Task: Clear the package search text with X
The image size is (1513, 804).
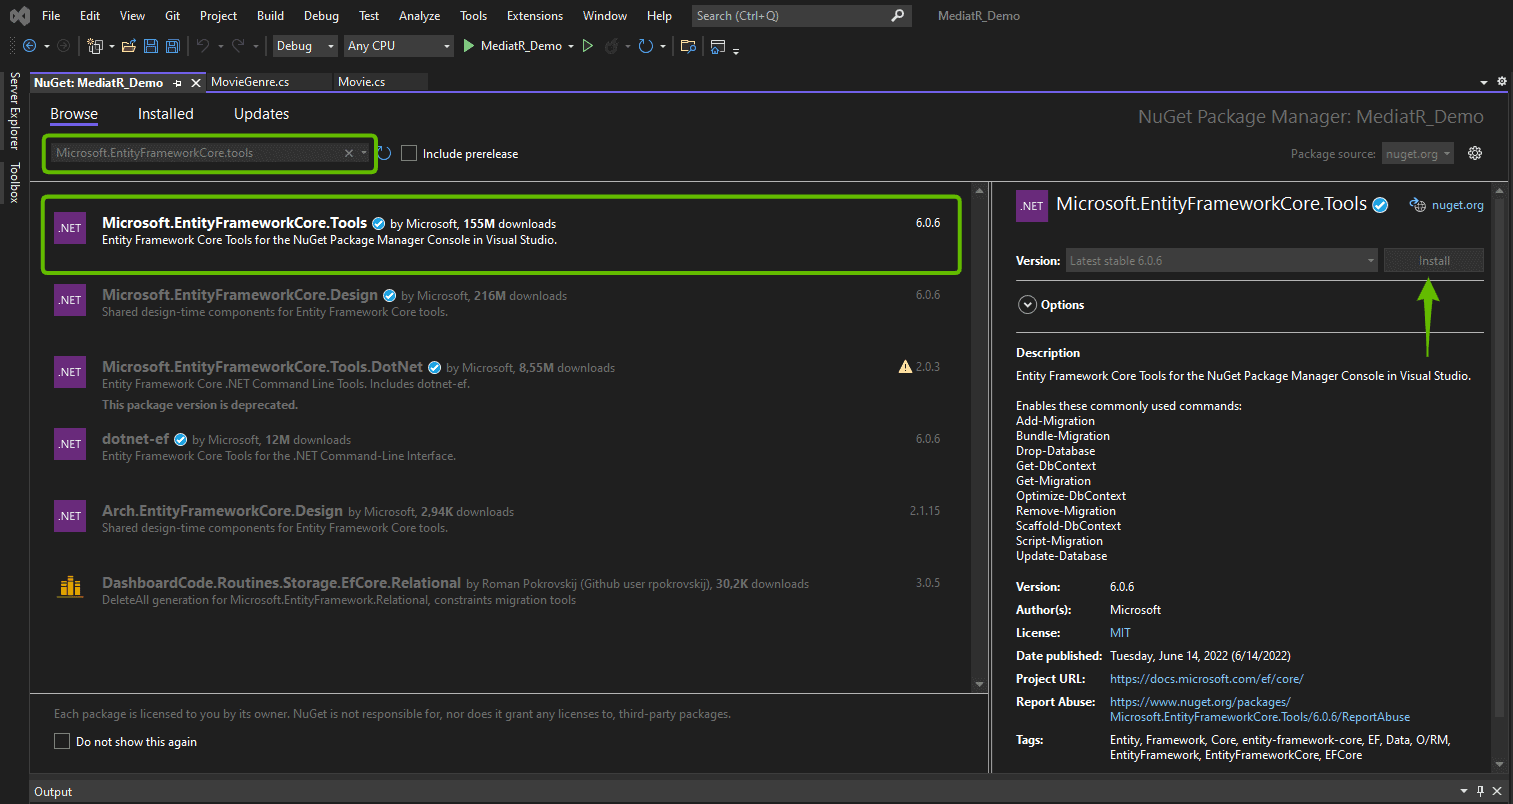Action: point(349,153)
